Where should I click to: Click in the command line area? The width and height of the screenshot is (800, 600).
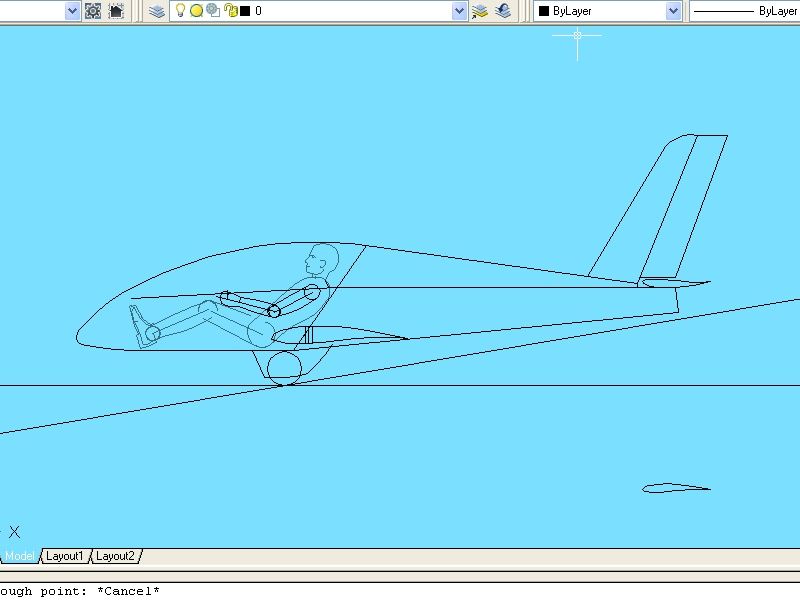tap(400, 591)
